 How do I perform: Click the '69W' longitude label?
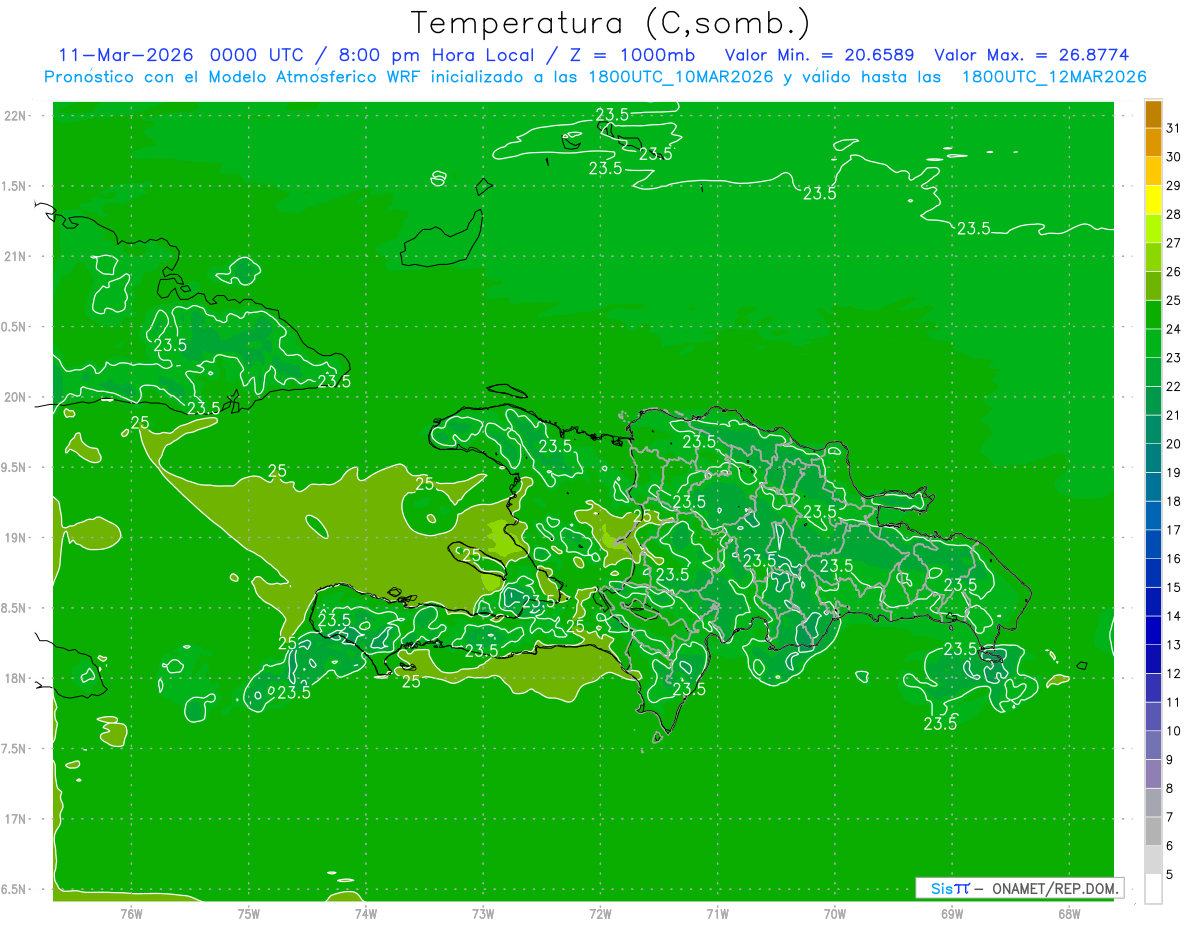(952, 914)
